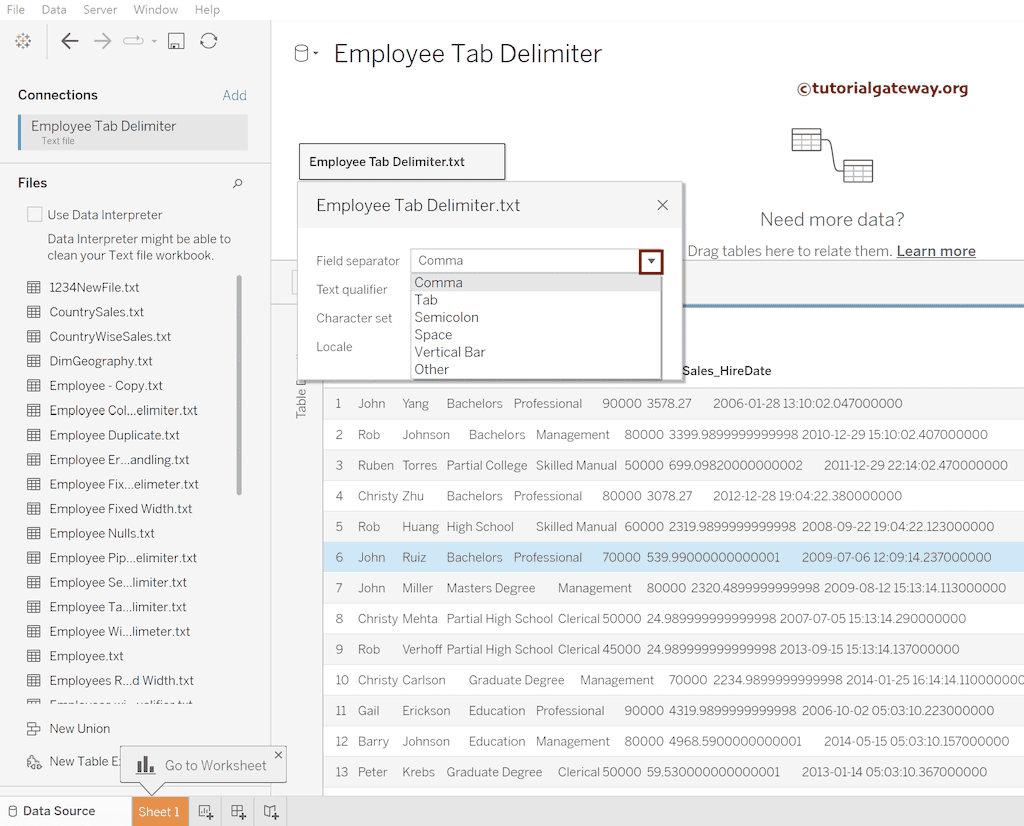Select Semicolon as the field separator
The height and width of the screenshot is (826, 1024).
pyautogui.click(x=446, y=317)
